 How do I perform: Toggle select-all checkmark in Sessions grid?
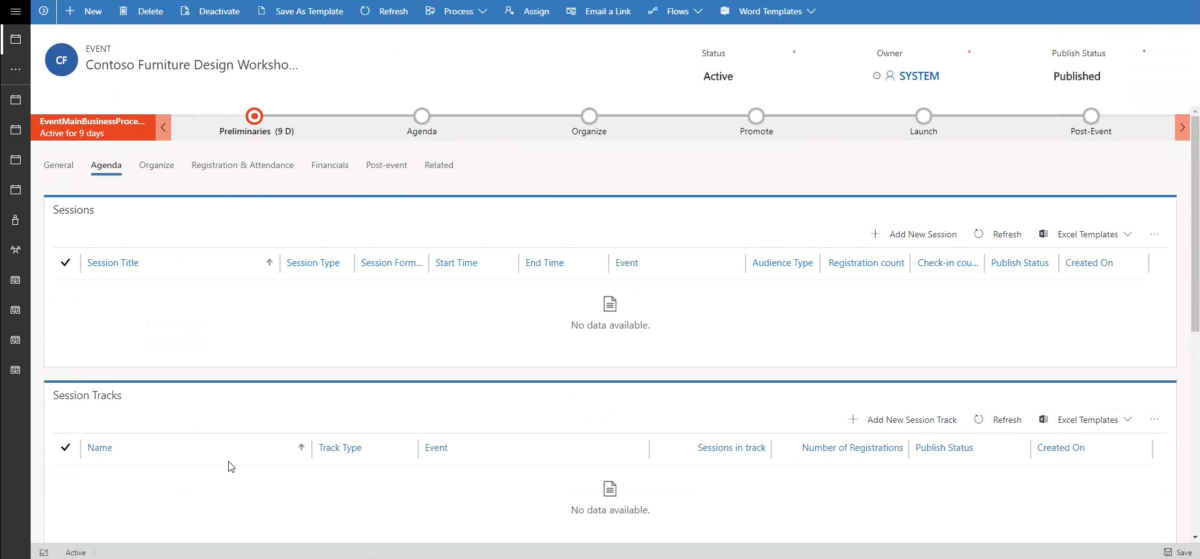pyautogui.click(x=66, y=263)
